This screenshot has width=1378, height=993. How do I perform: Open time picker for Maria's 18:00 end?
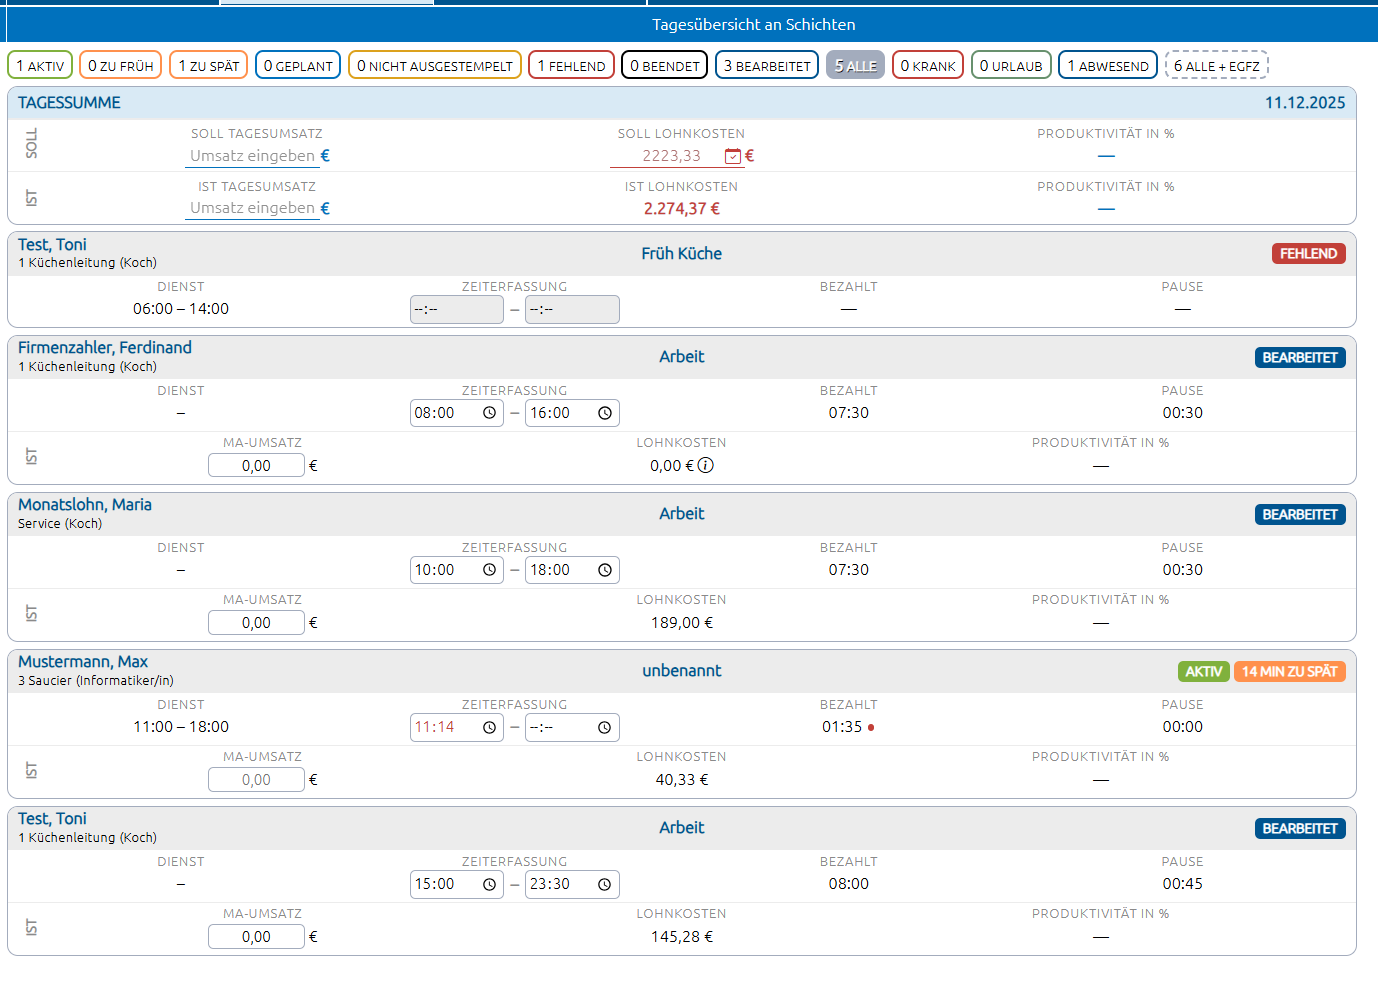[604, 570]
